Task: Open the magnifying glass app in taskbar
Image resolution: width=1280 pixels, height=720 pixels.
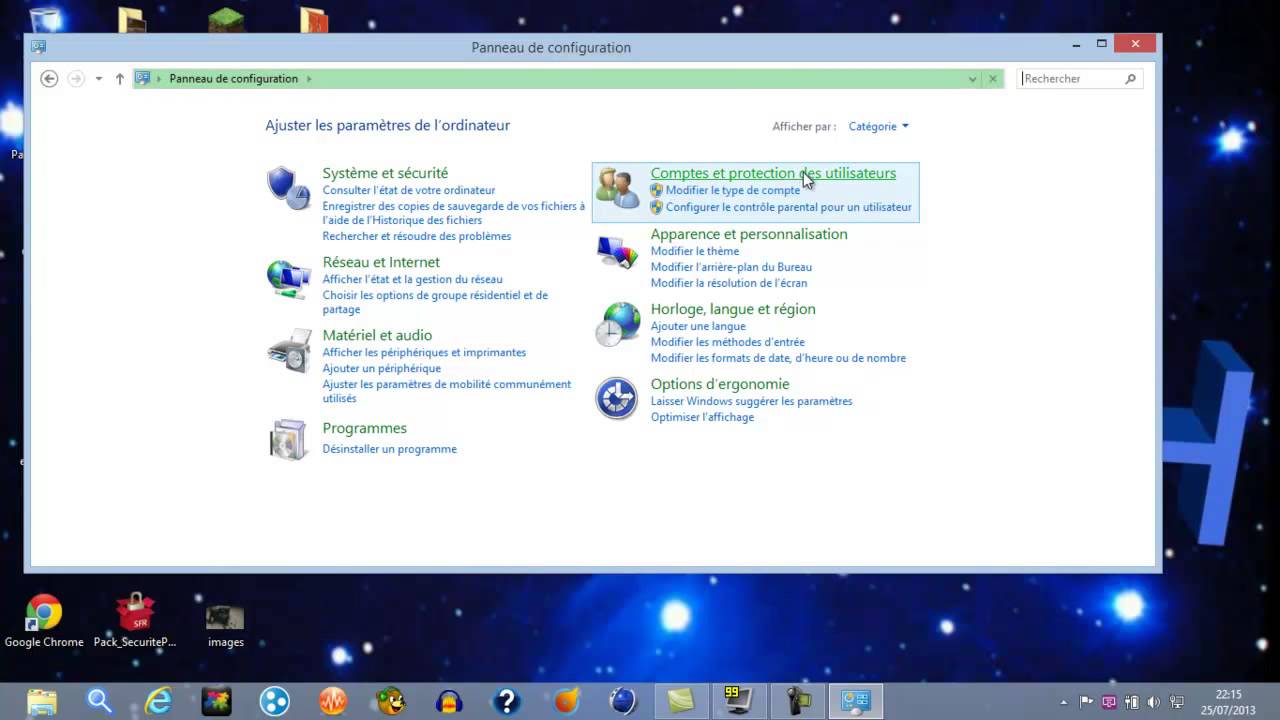Action: tap(100, 701)
